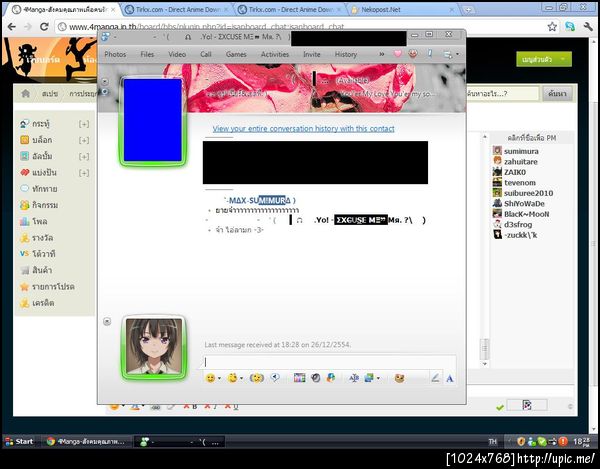Open 'View your entire conversation history' link

pos(303,129)
